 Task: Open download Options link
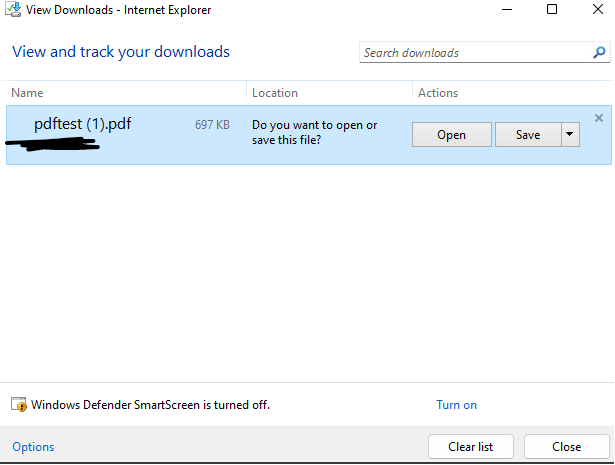(x=33, y=447)
